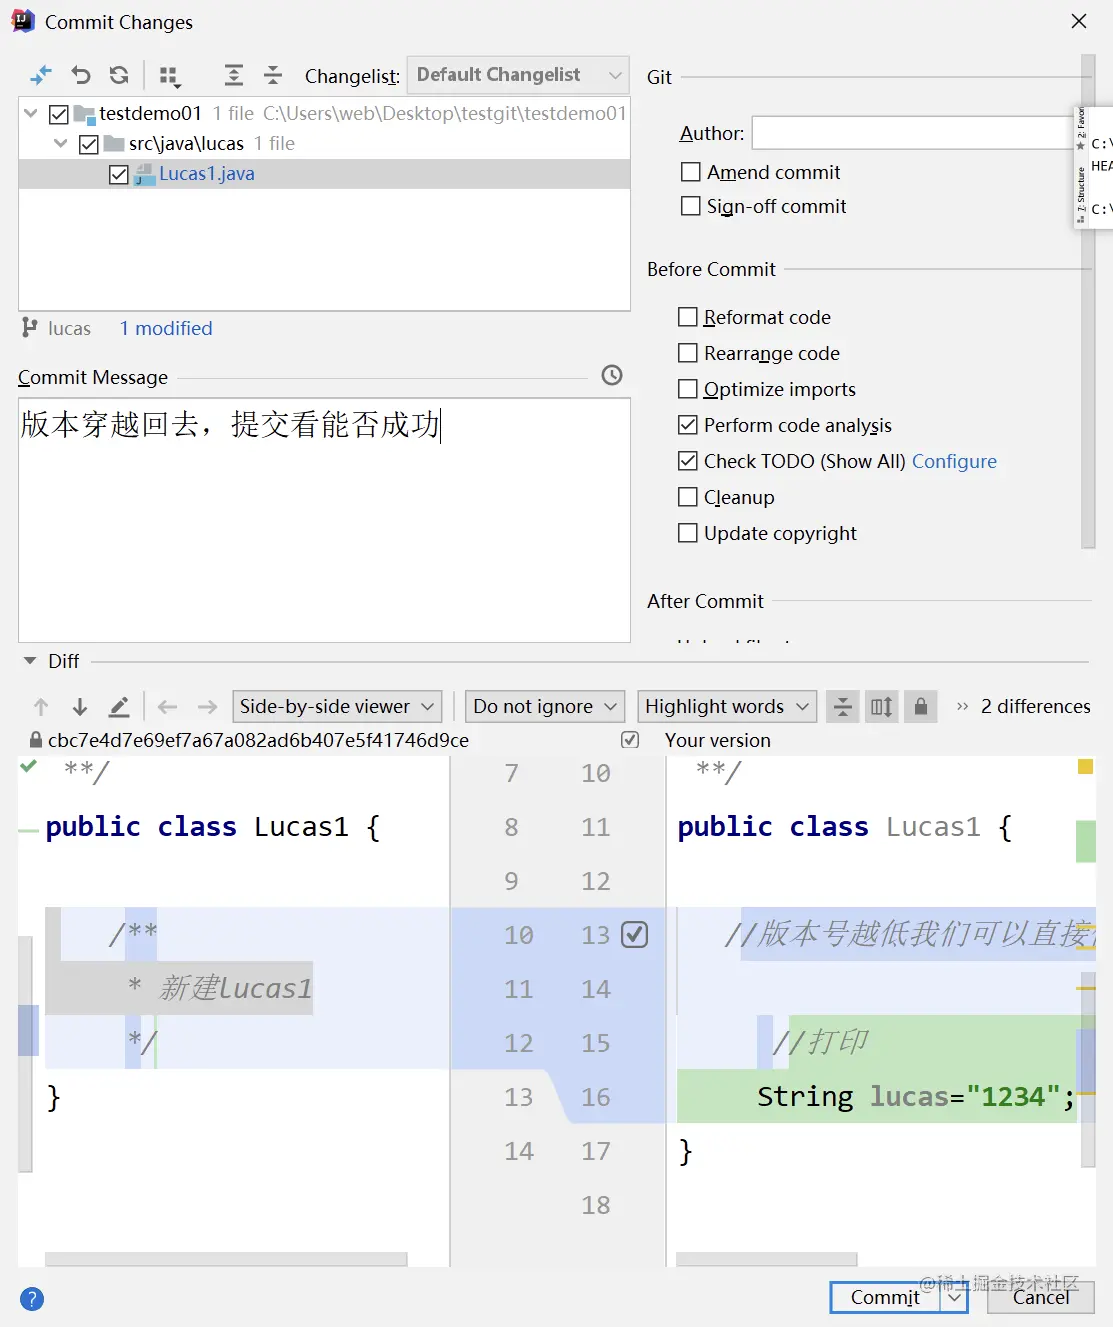Toggle synchronize scrolling icon
Viewport: 1113px width, 1327px height.
(881, 707)
